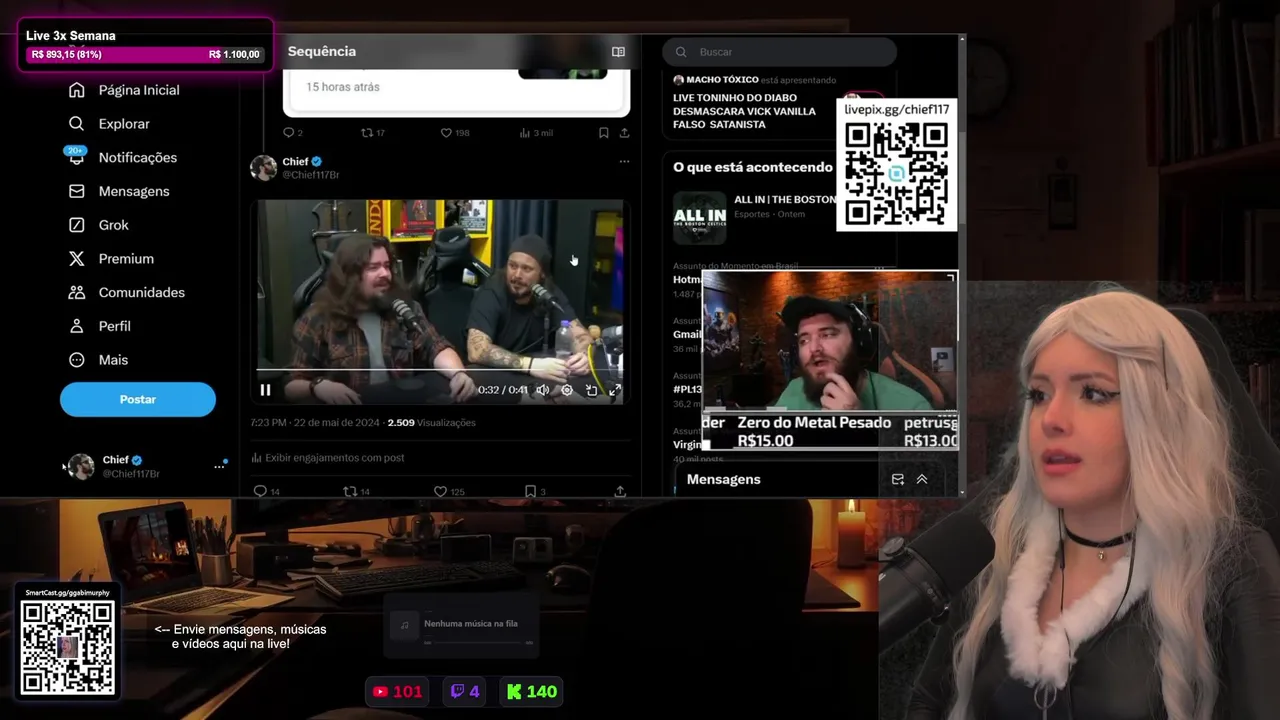Click the livepix.gg/chief117 QR code
This screenshot has height=720, width=1280.
coord(897,175)
